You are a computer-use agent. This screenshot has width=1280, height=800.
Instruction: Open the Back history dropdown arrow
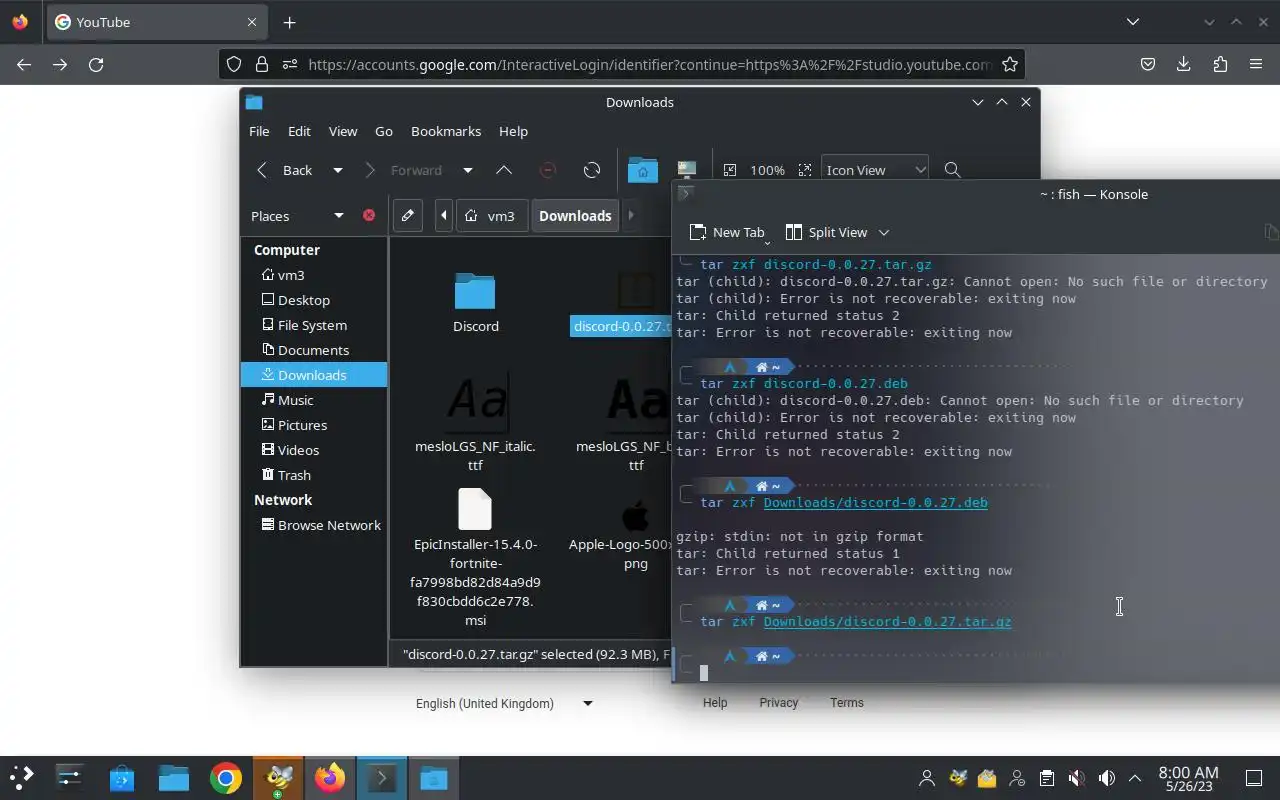pos(338,170)
